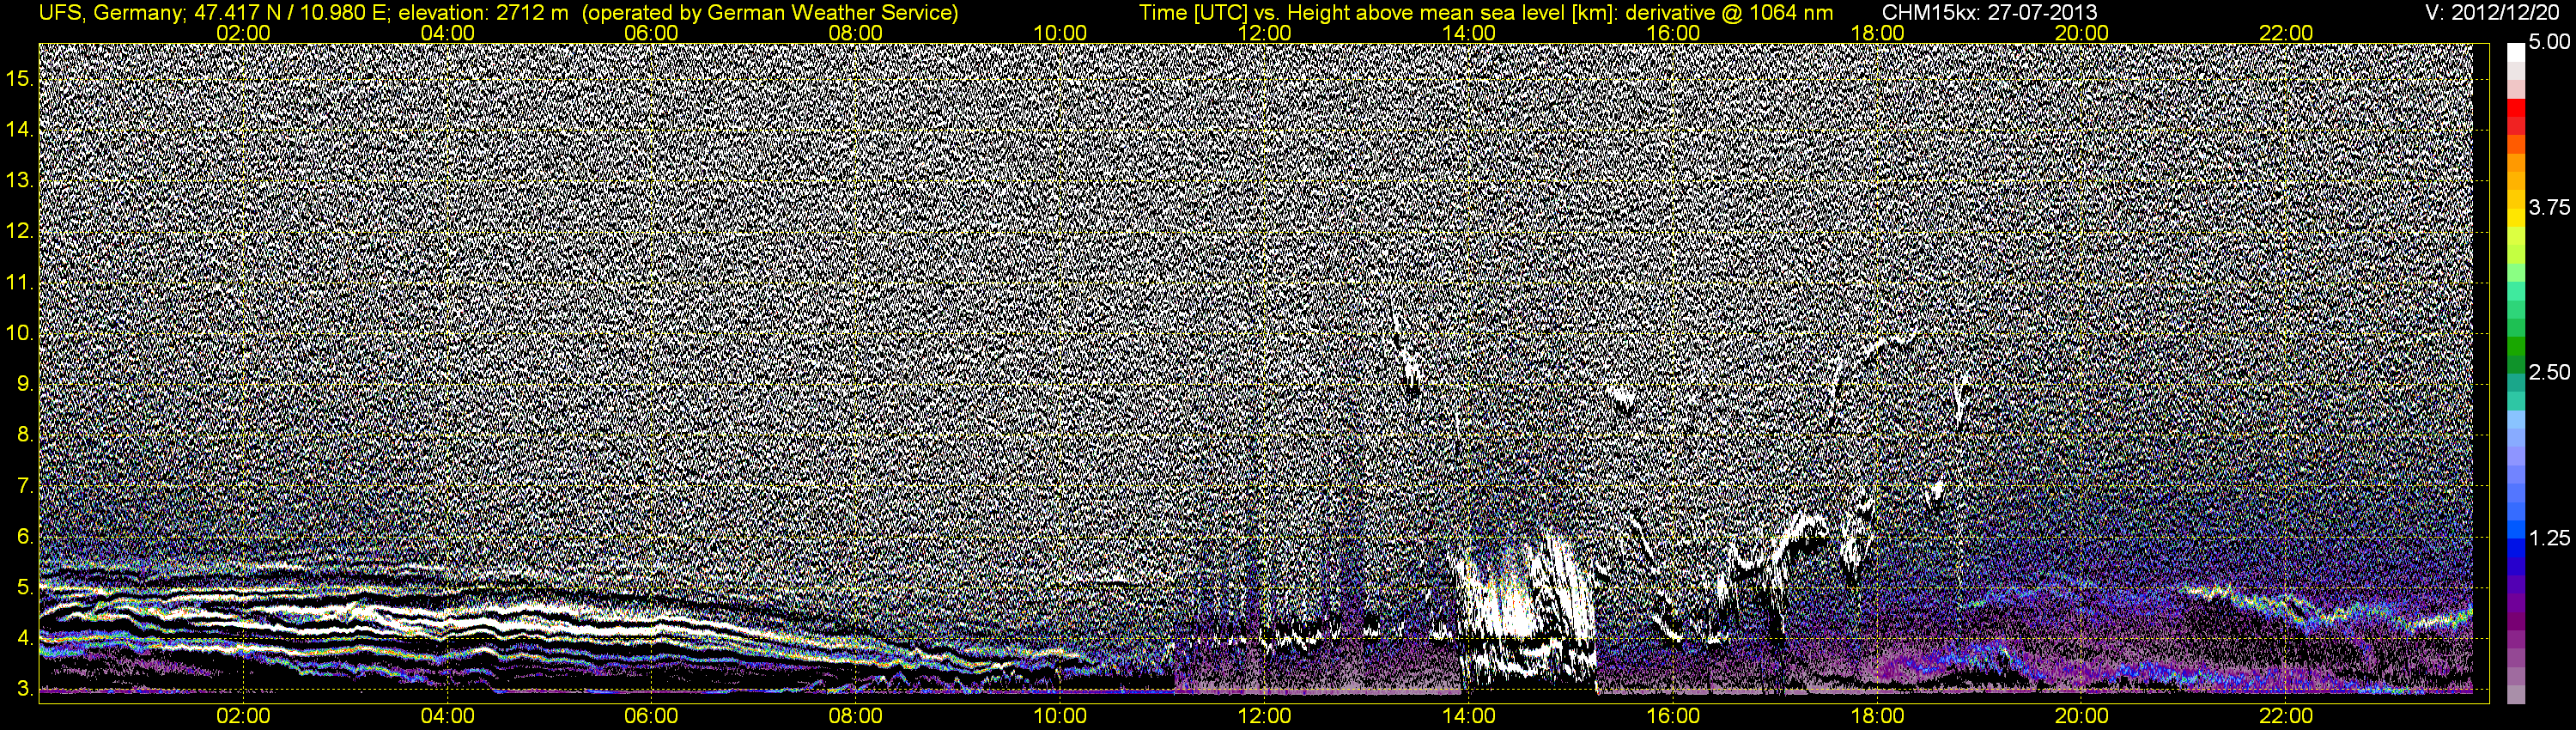Click the bottom axis label 18:00
2576x730 pixels.
coord(1877,716)
